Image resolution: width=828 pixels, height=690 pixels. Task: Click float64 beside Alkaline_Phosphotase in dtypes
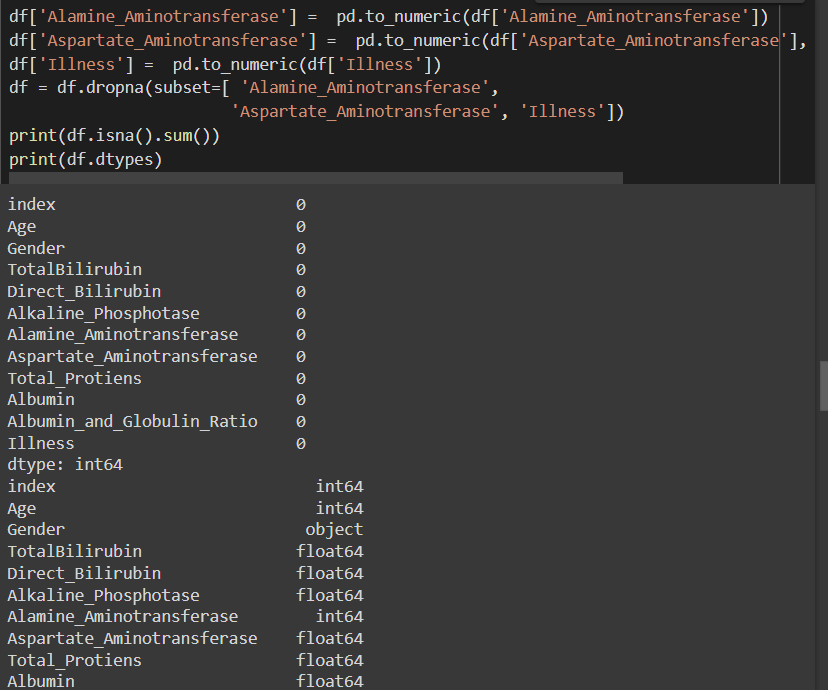[x=330, y=595]
